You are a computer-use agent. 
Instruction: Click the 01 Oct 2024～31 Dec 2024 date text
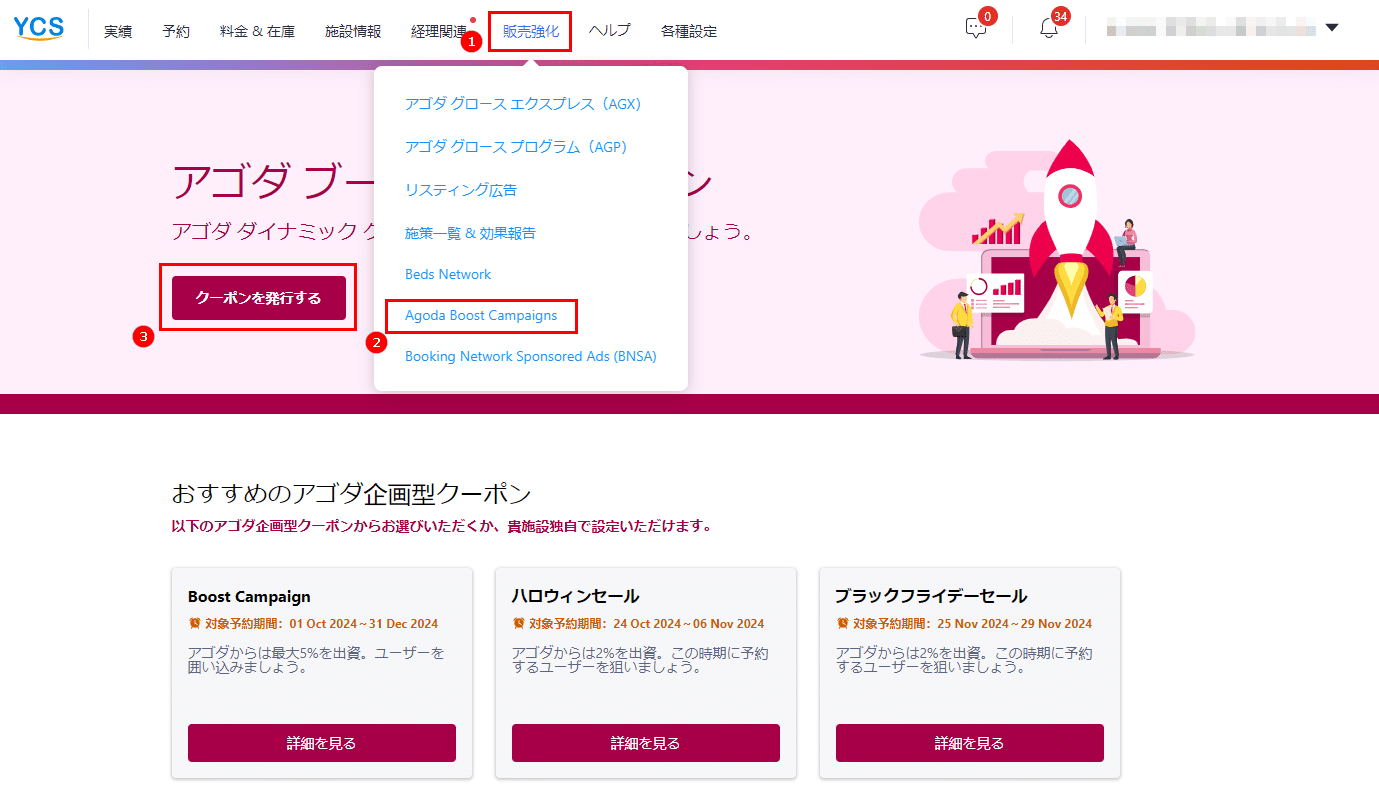coord(364,624)
